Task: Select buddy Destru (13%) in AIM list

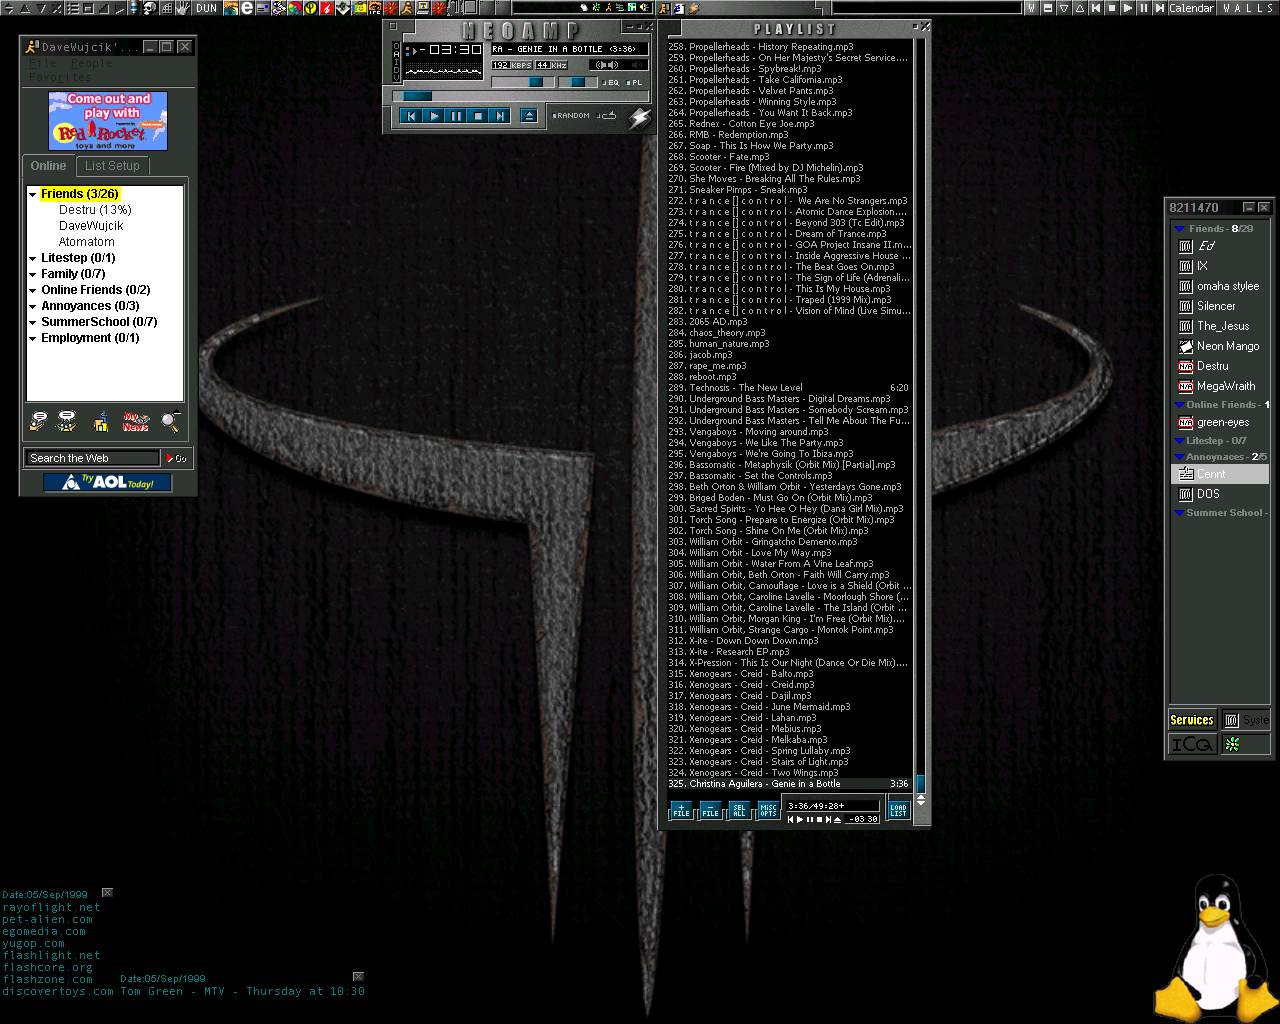Action: (x=95, y=210)
